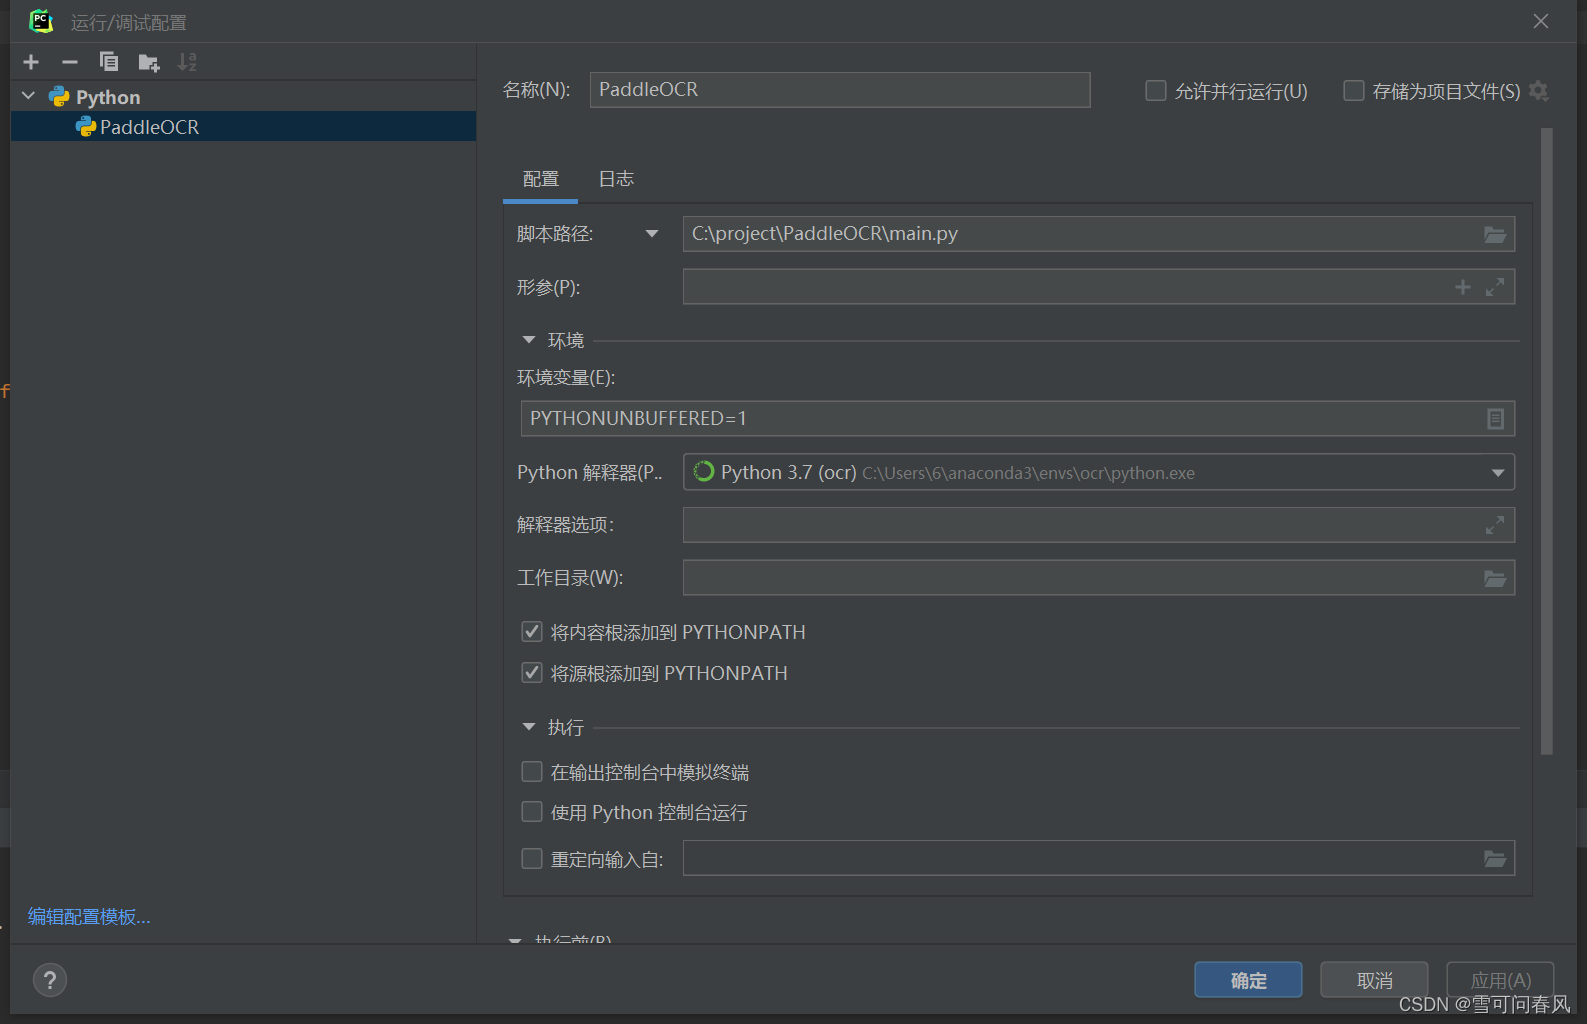Expand the 解释器选项 field
The height and width of the screenshot is (1024, 1587).
coord(1495,525)
